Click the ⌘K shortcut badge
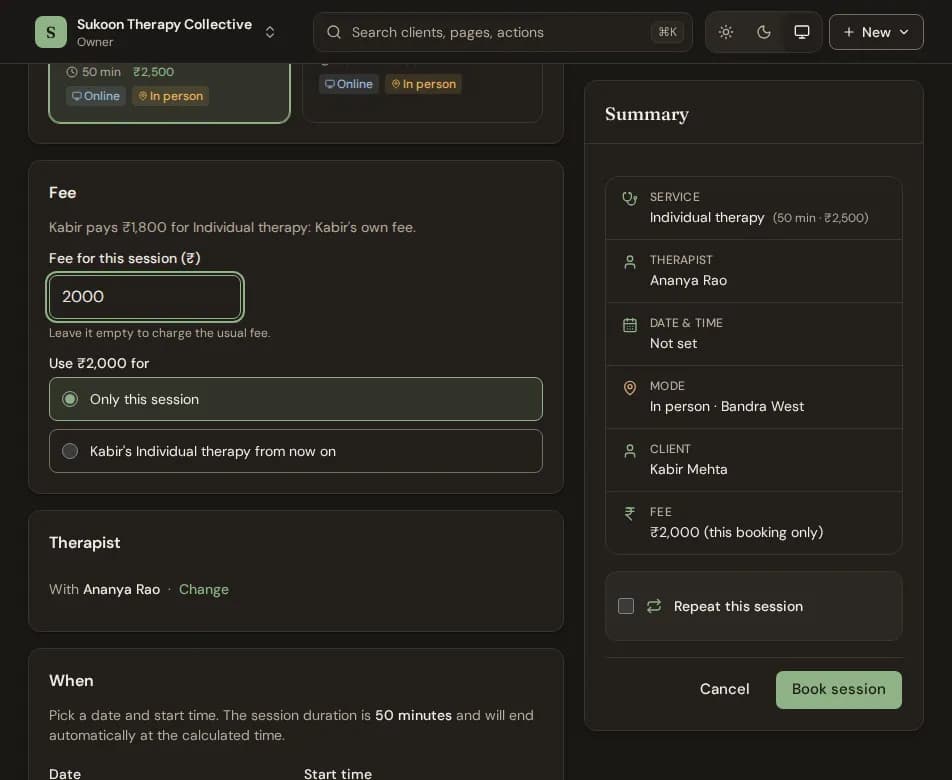 (667, 32)
